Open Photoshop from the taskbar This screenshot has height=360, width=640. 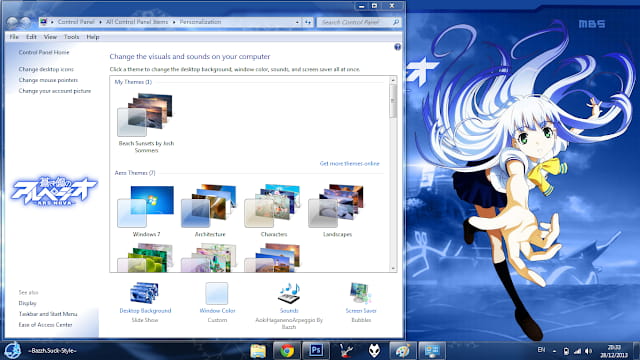point(316,351)
